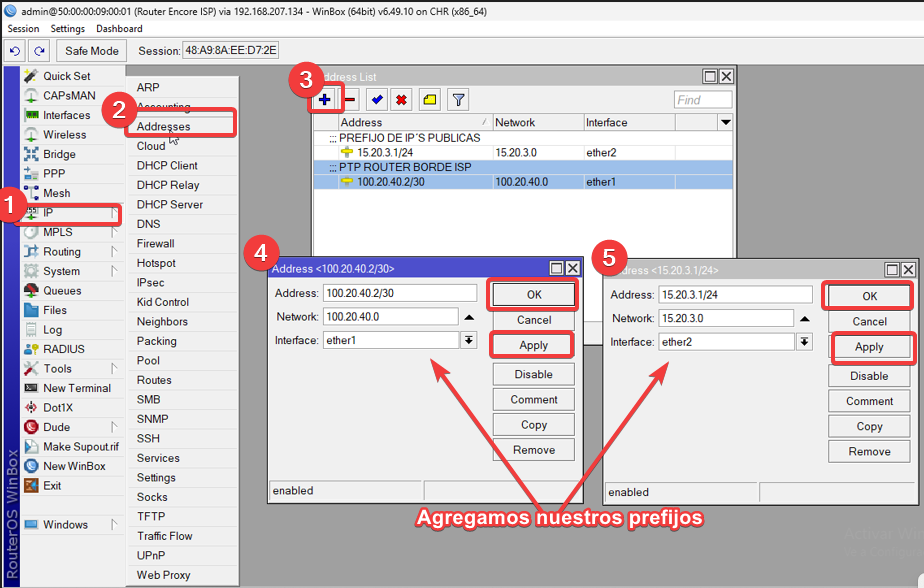Open the Dashboard menu

(119, 29)
